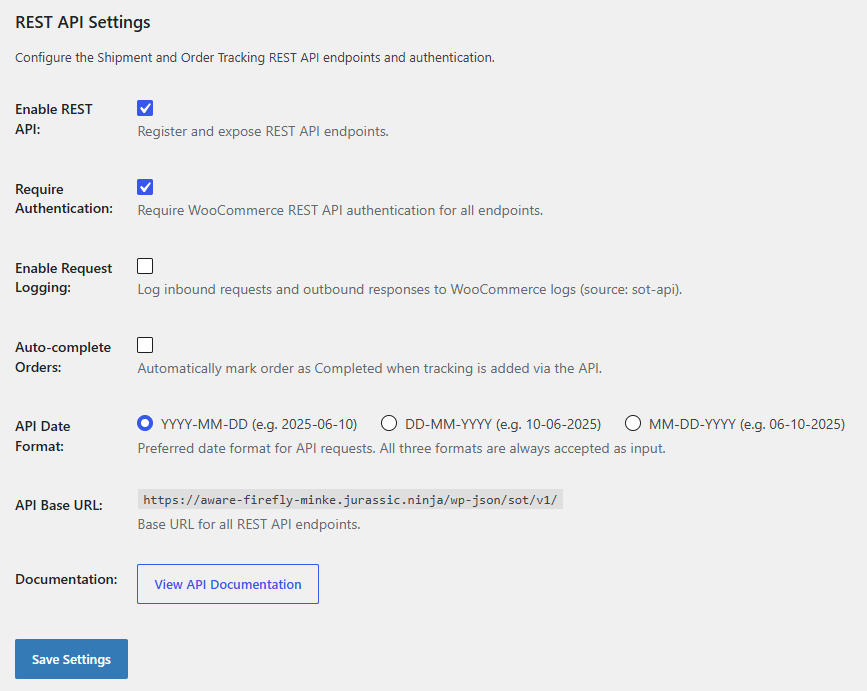867x691 pixels.
Task: Check the Auto-complete Orders checkbox
Action: click(x=145, y=346)
